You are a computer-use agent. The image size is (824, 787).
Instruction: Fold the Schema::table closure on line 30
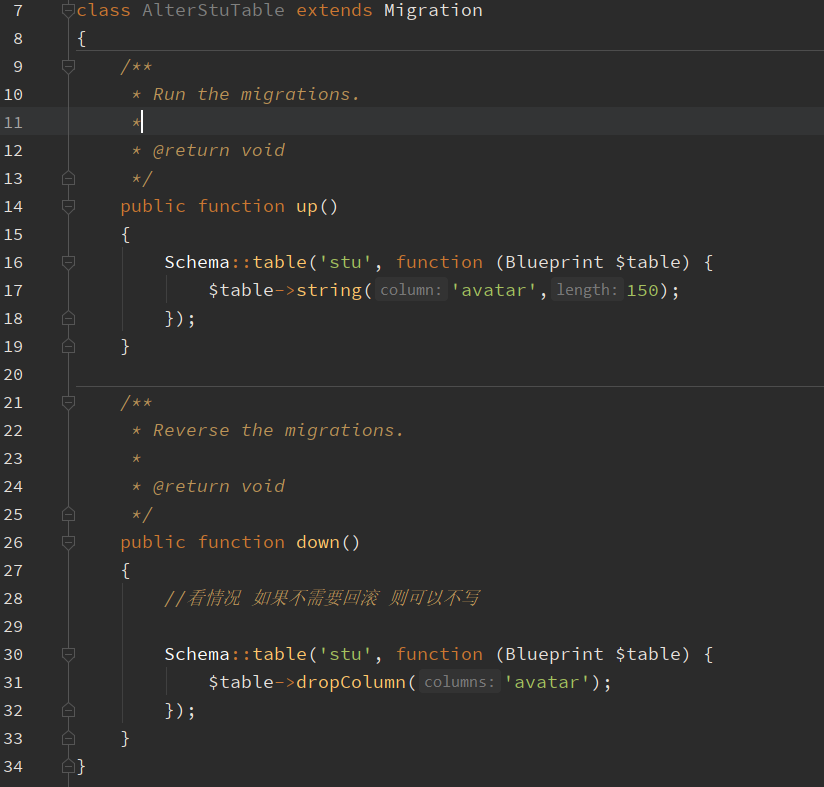68,655
